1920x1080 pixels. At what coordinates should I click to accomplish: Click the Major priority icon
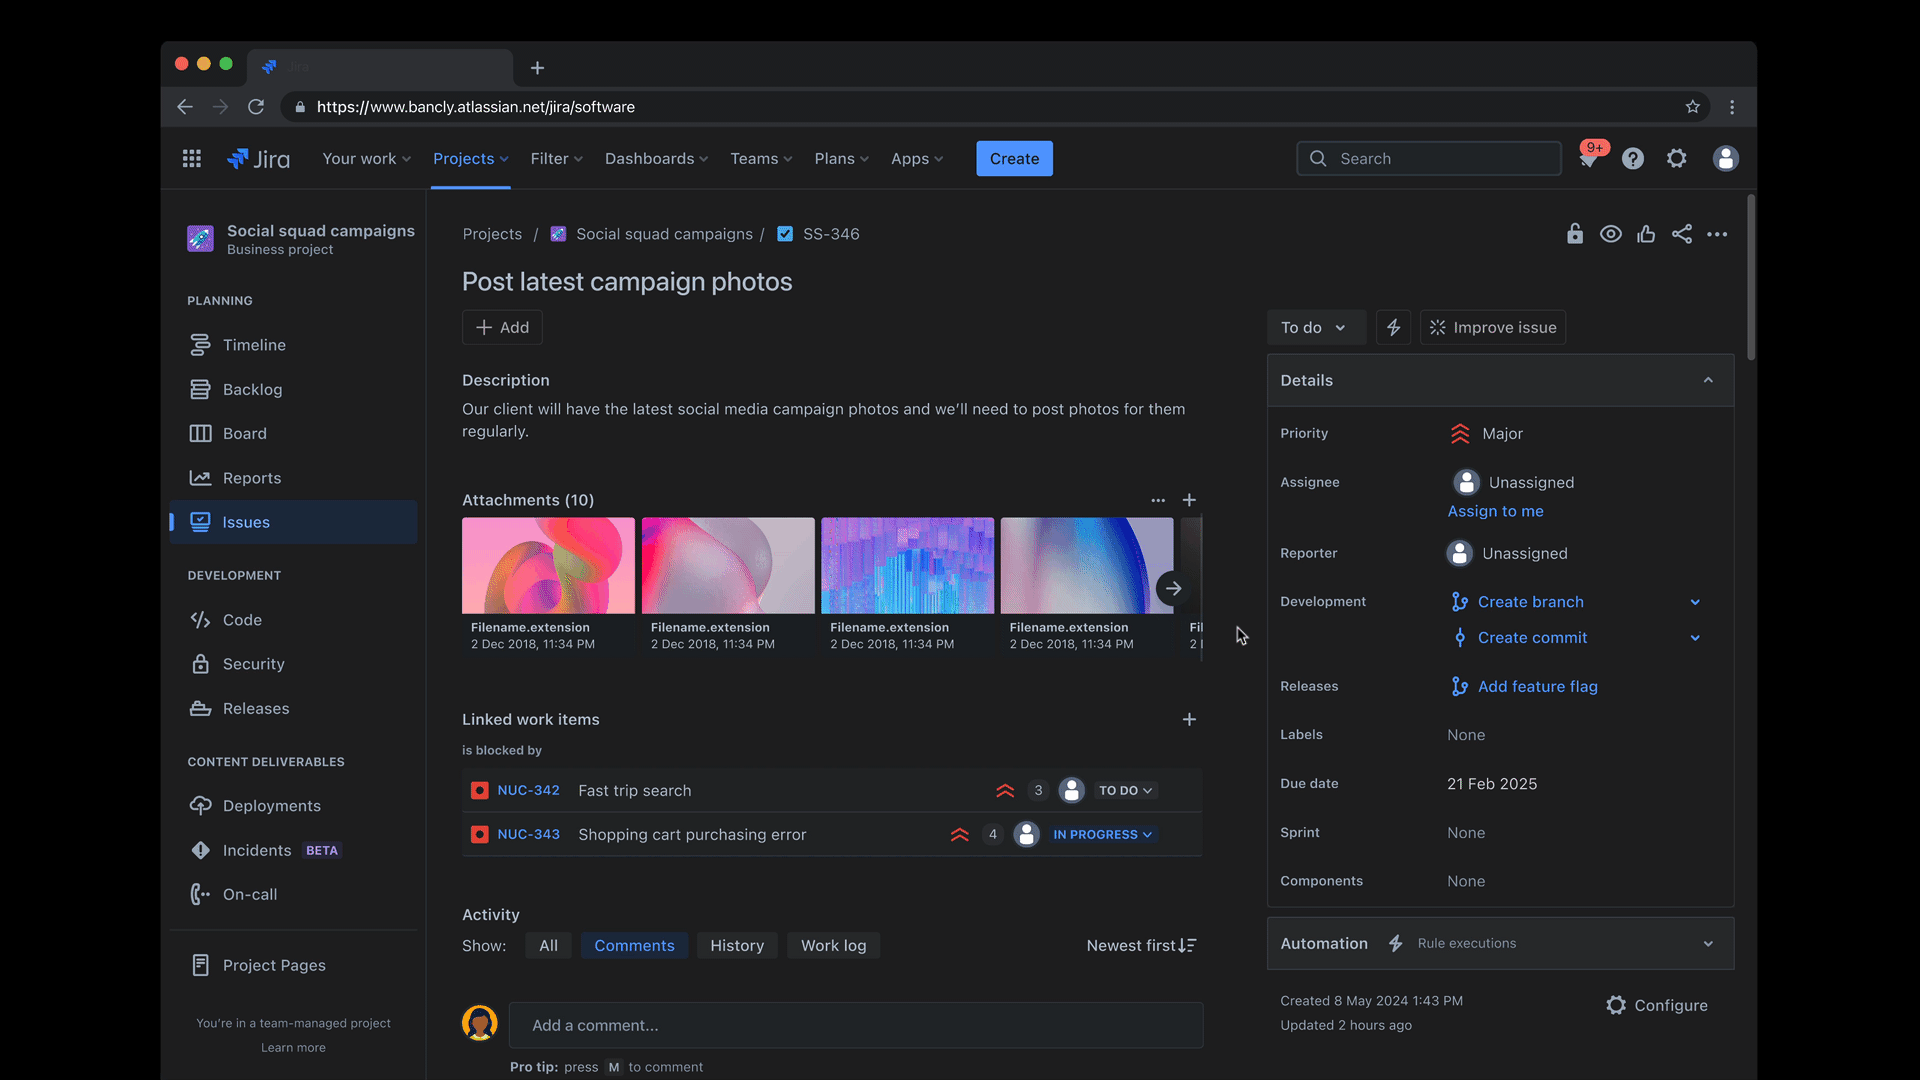pos(1460,433)
